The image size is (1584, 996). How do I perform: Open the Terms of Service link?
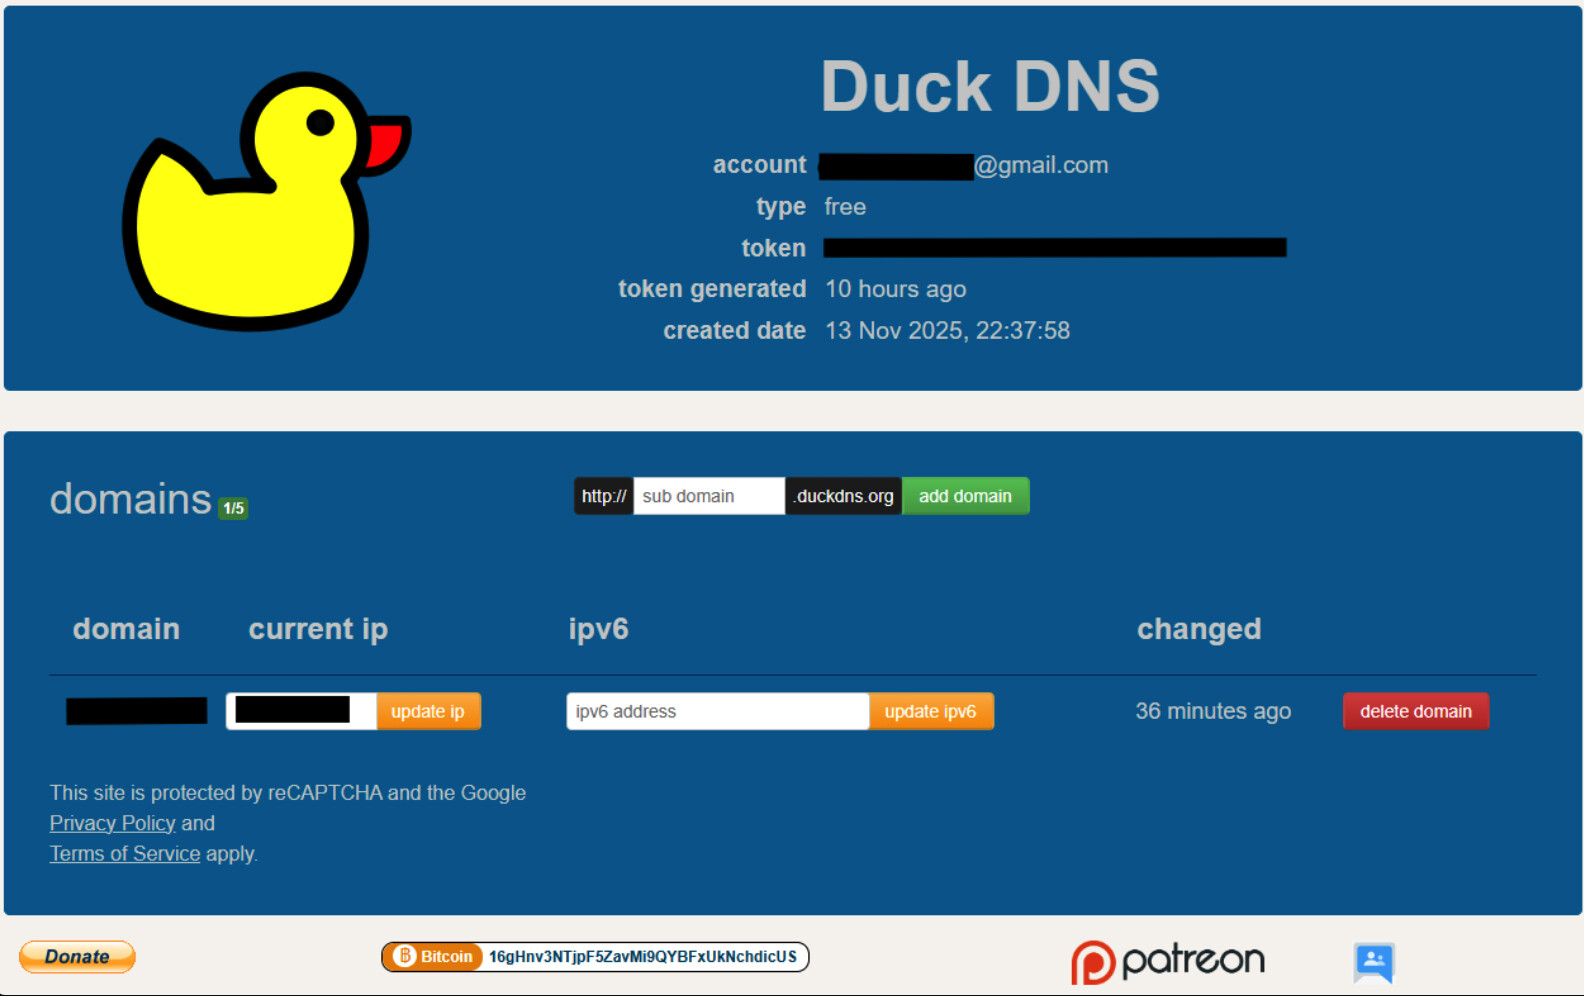click(x=125, y=854)
